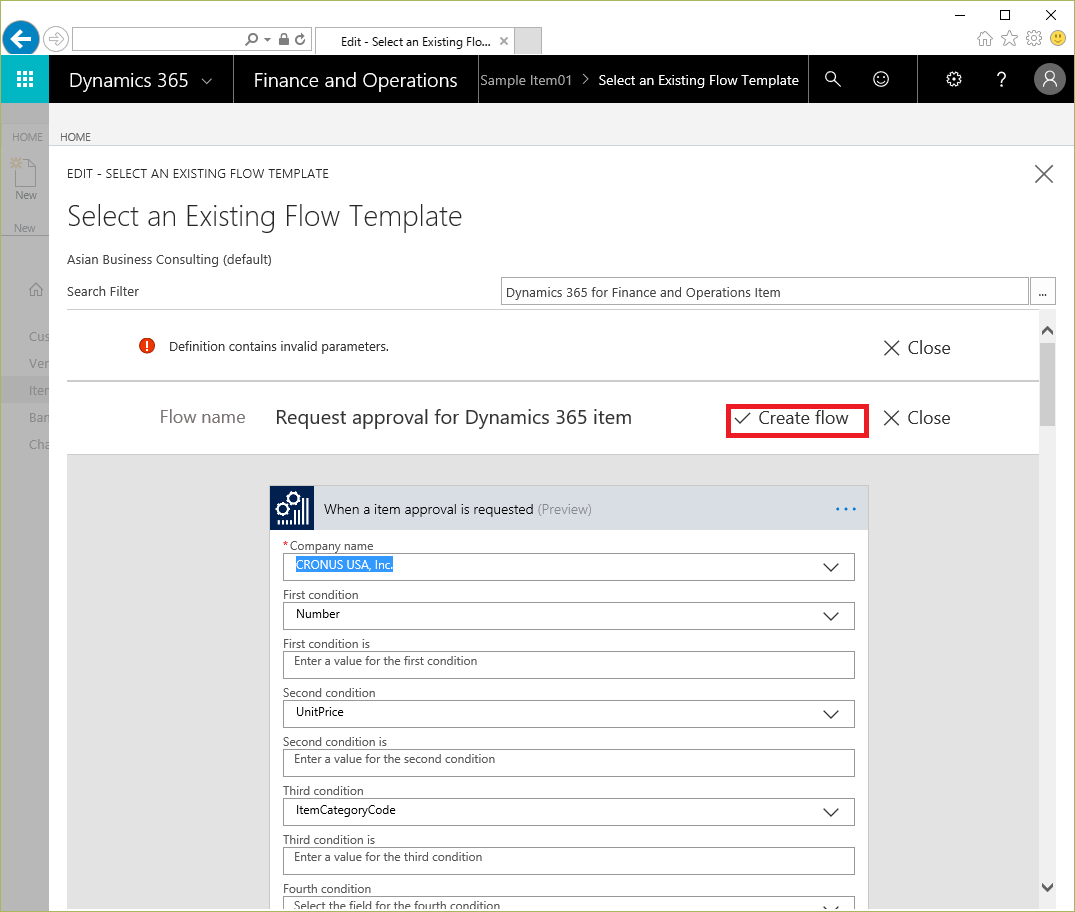Click the Second condition is input field
Screen dimensions: 1075x912
(x=568, y=763)
